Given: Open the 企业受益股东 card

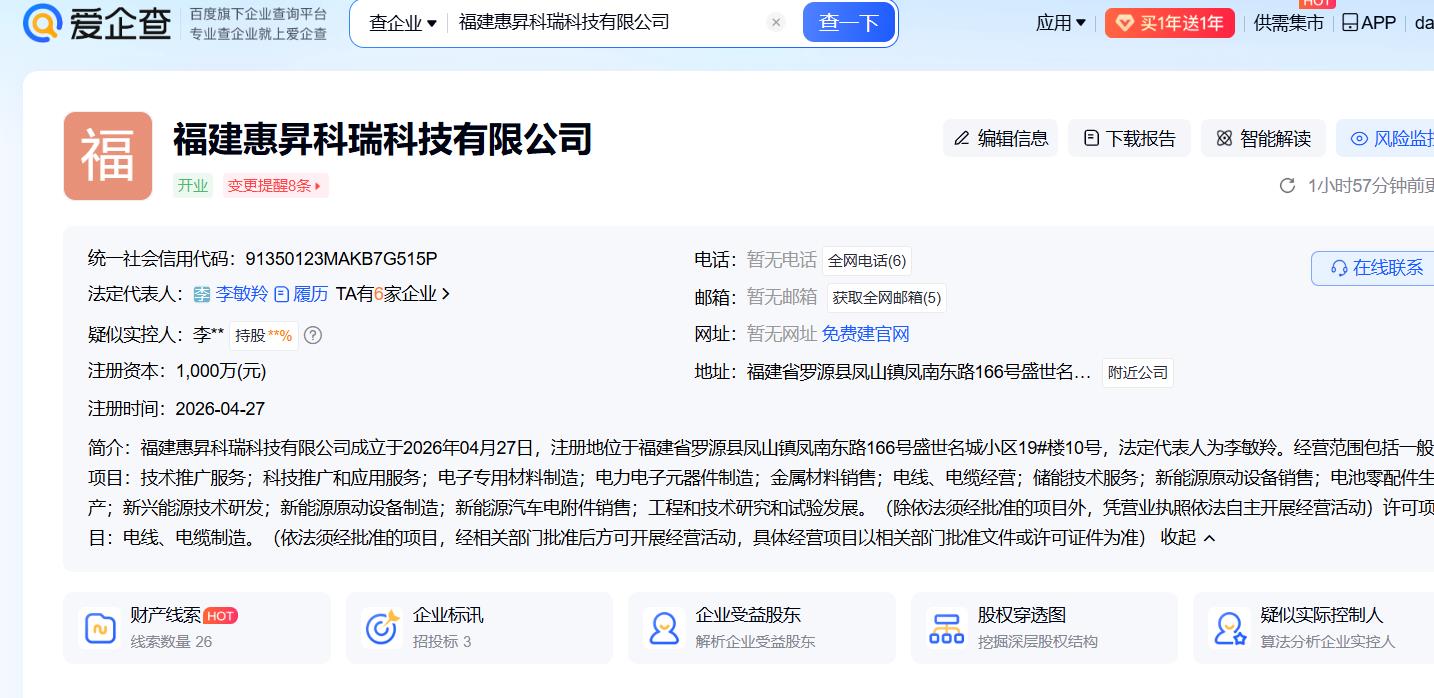Looking at the screenshot, I should pos(762,627).
